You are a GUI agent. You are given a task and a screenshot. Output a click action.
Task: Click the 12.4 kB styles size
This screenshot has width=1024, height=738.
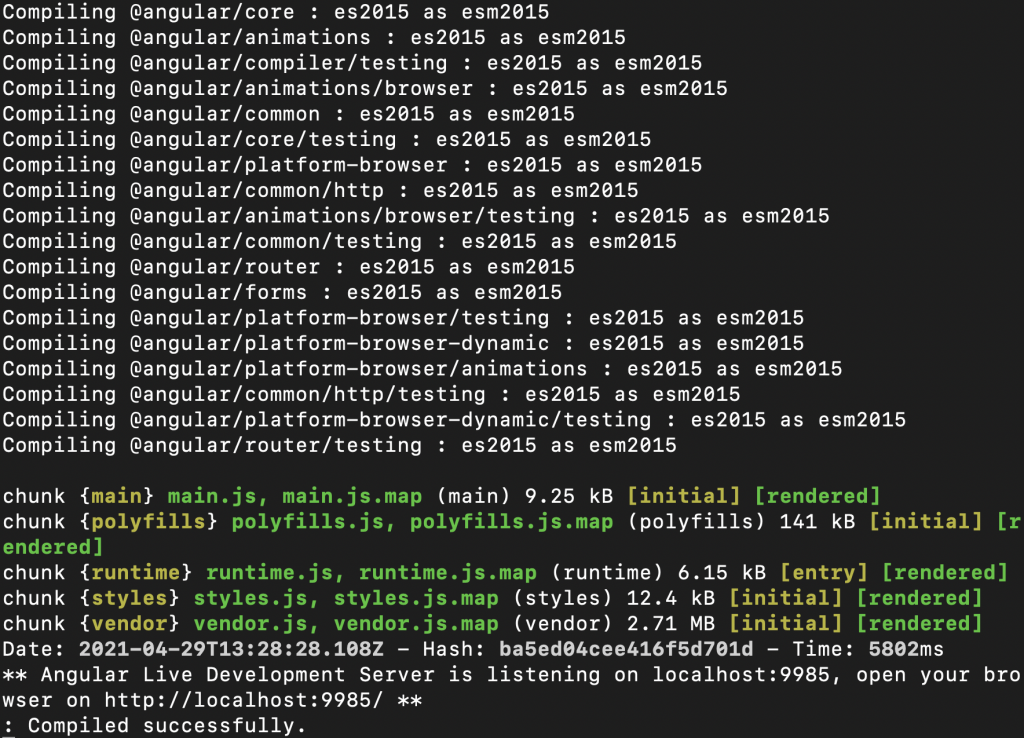click(671, 599)
